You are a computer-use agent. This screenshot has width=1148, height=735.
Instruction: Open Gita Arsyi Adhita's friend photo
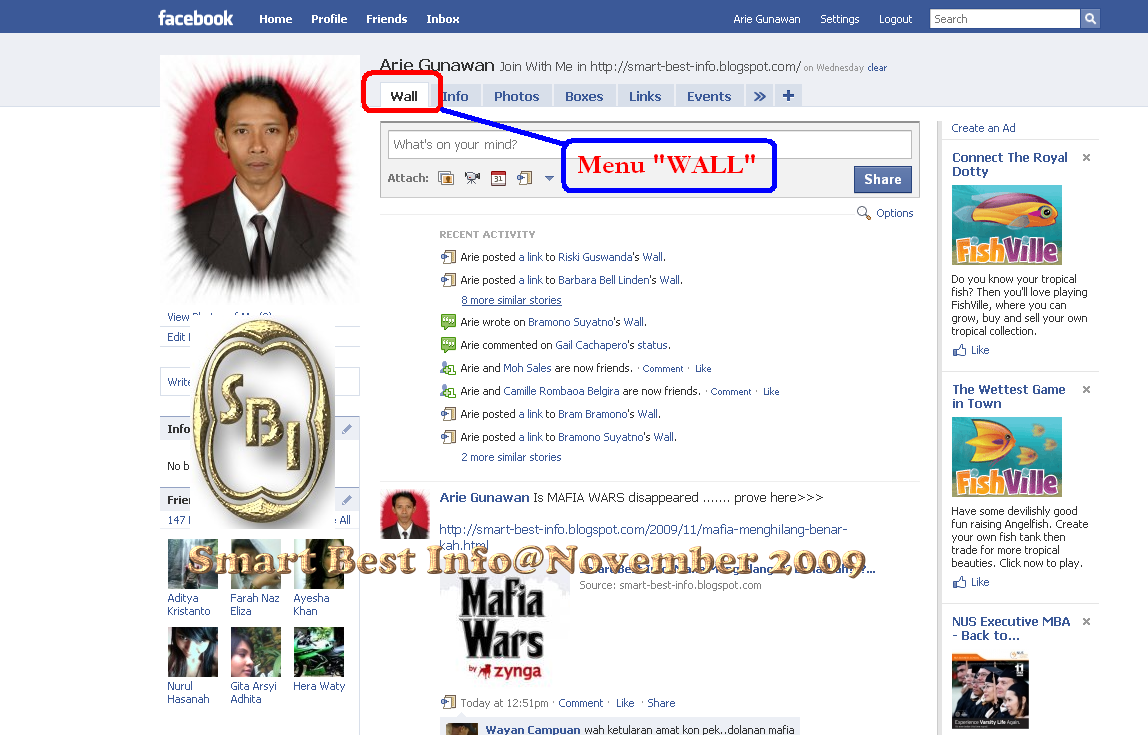tap(256, 652)
